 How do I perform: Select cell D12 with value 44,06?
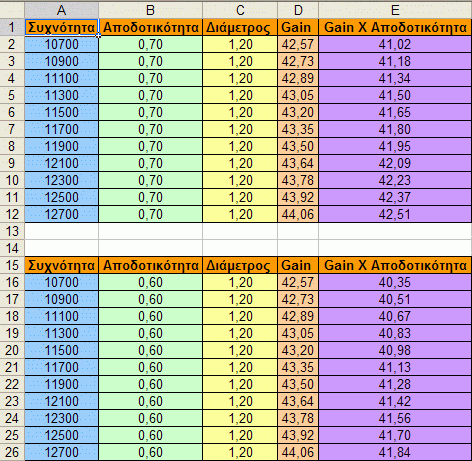click(298, 214)
